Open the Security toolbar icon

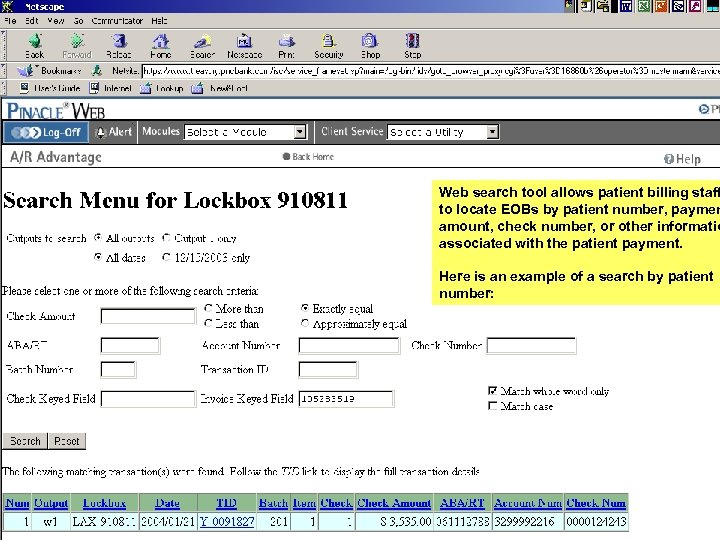click(328, 41)
